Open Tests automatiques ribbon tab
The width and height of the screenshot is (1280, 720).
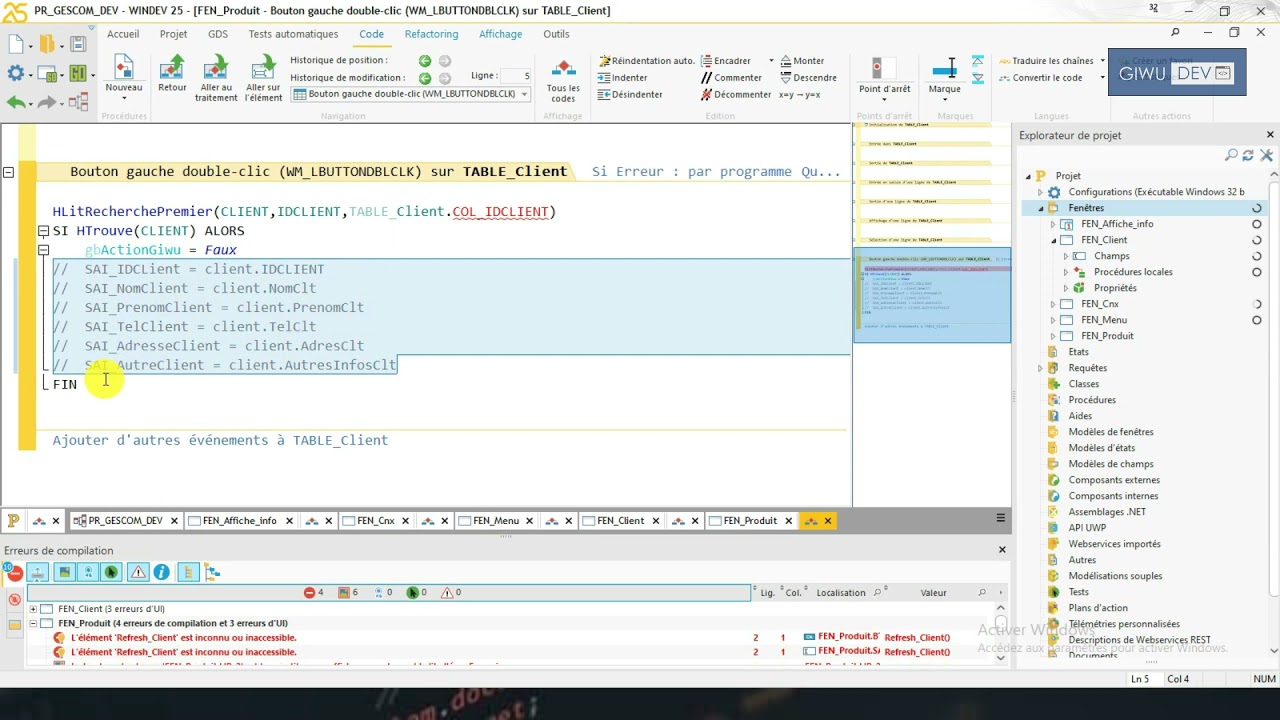point(293,34)
